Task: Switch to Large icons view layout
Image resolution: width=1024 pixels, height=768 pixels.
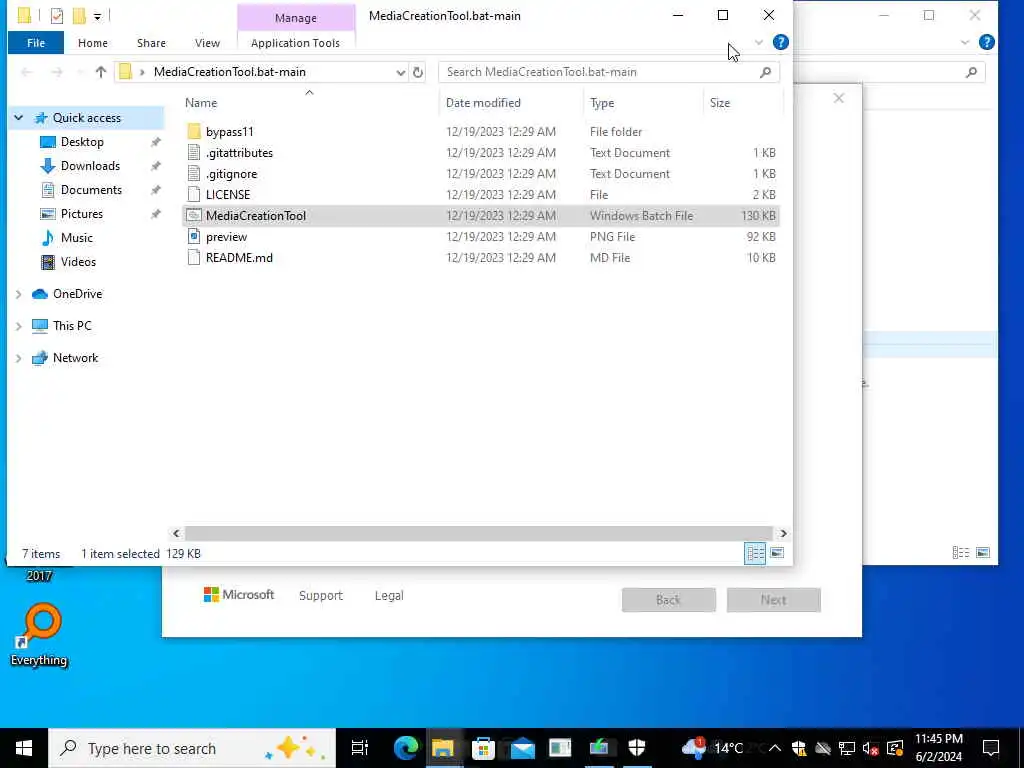Action: click(776, 553)
